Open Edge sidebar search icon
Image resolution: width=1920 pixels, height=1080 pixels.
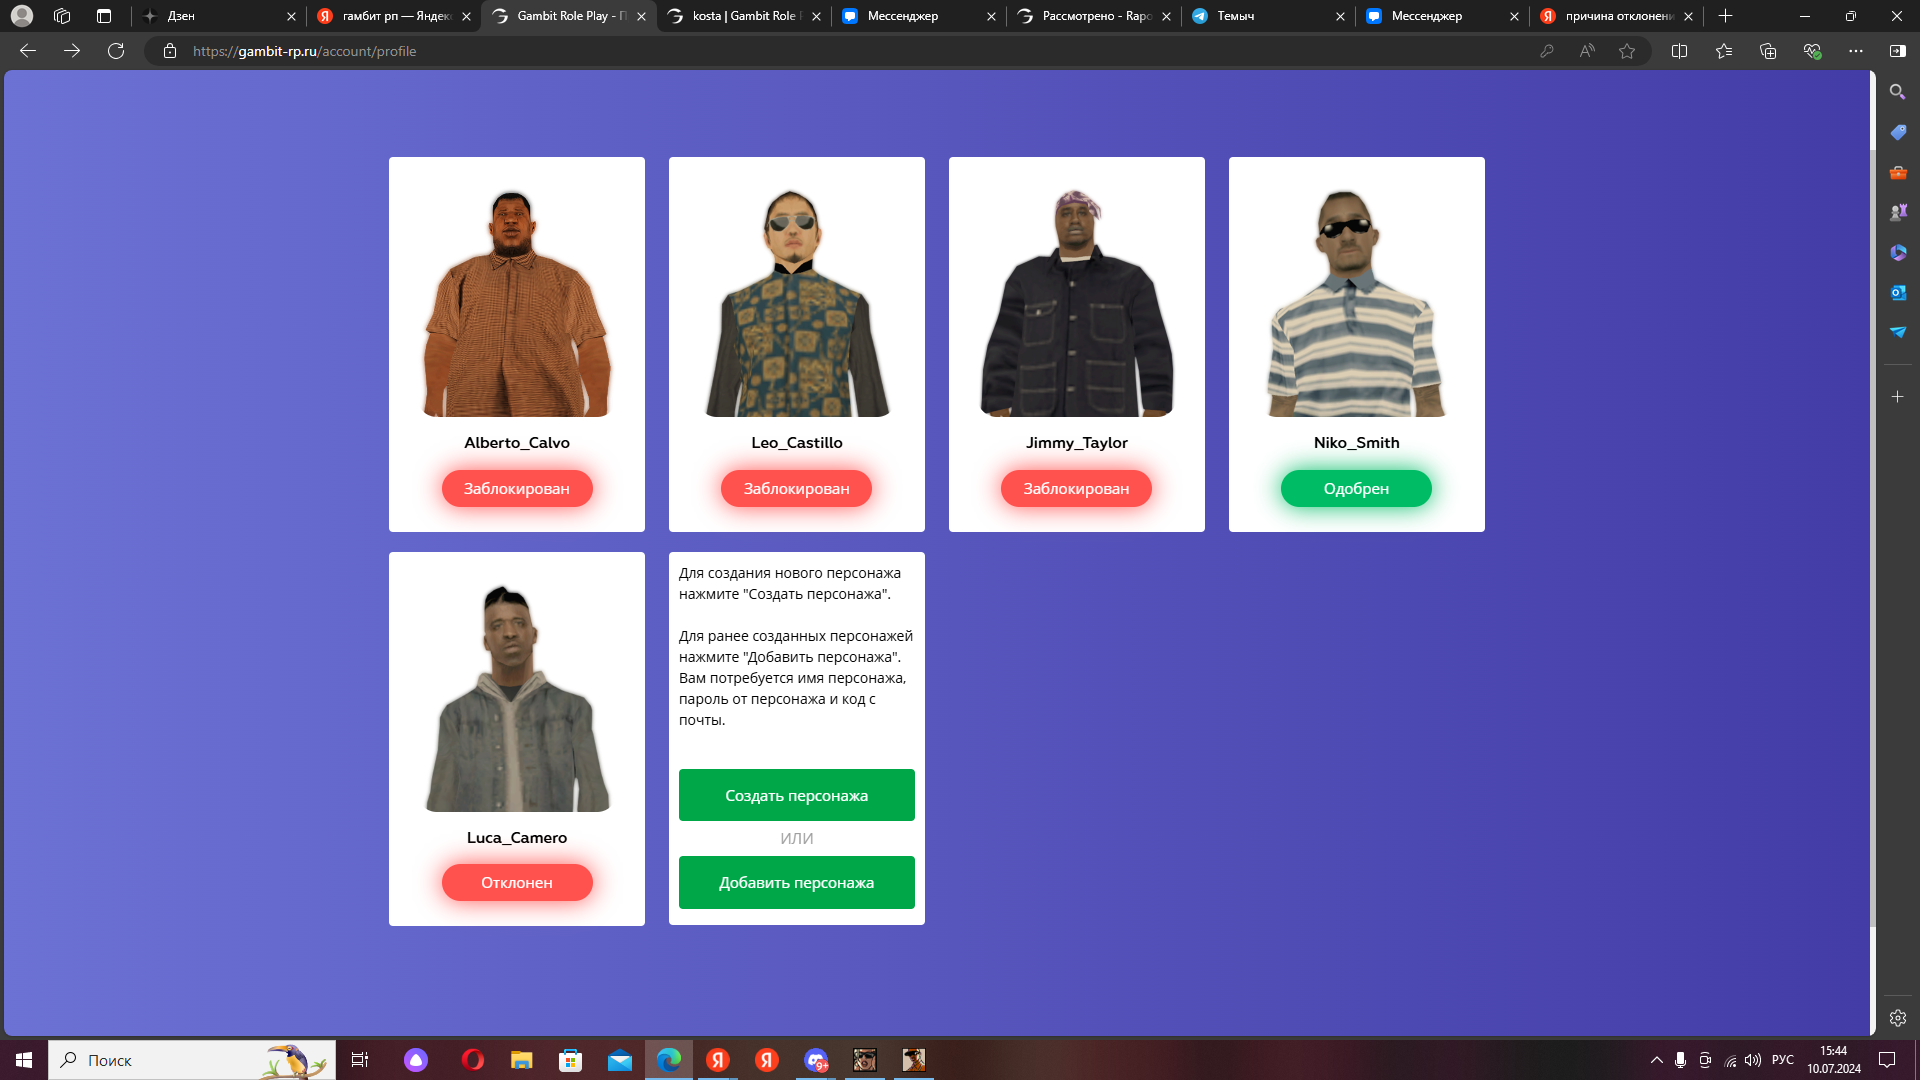point(1897,92)
